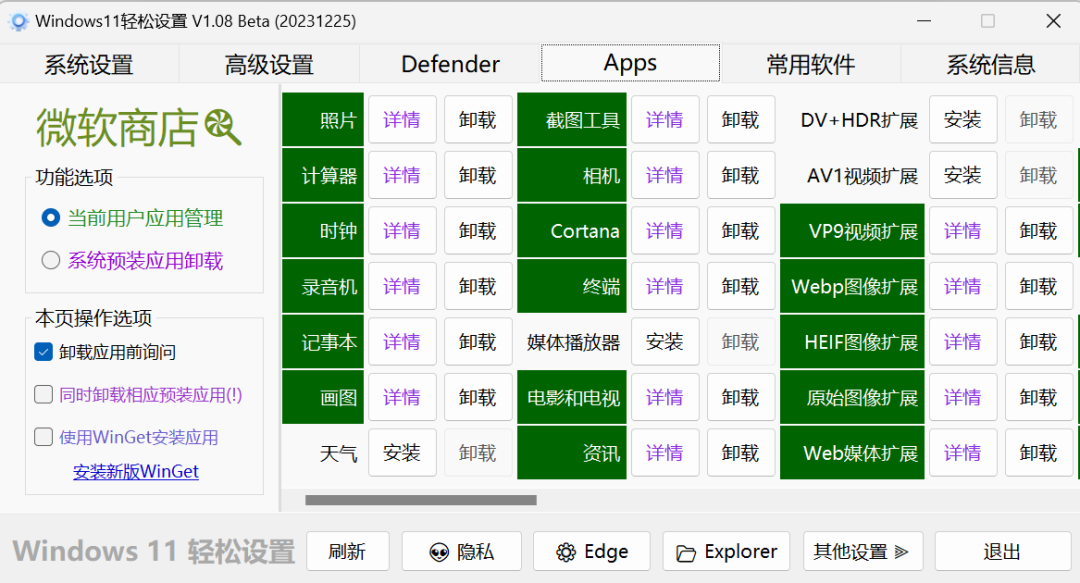Click the Microsoft Store magnifier icon
The width and height of the screenshot is (1080, 583).
point(223,127)
